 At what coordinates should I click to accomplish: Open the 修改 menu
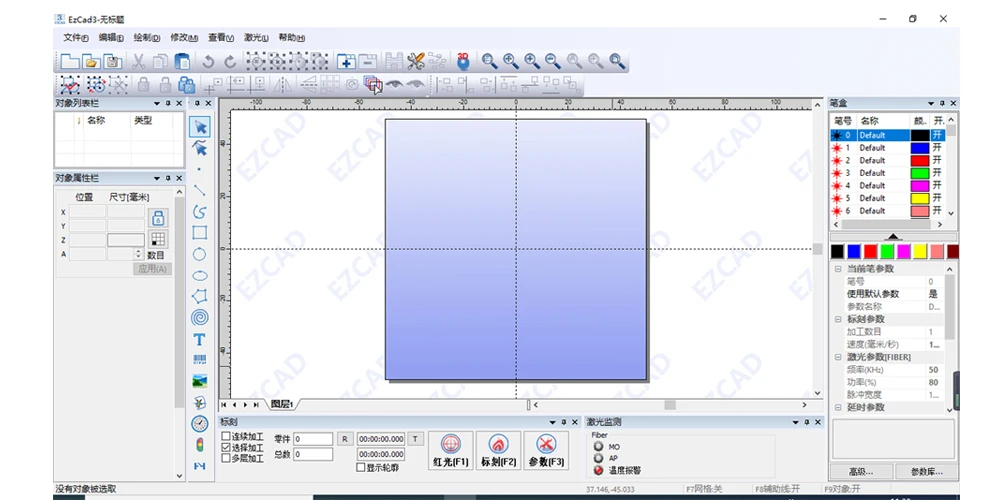184,38
